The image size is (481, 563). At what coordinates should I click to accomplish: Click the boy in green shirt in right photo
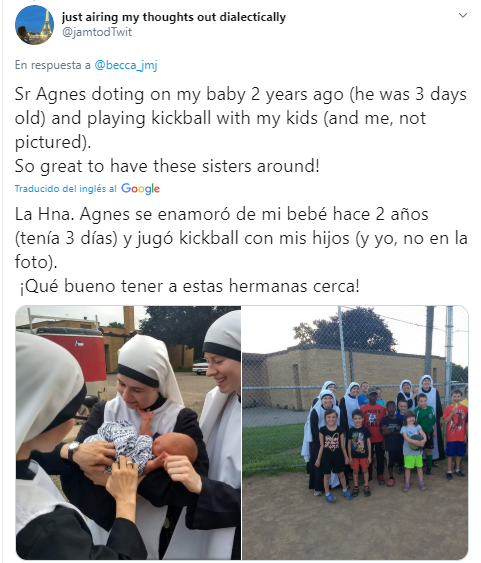(x=426, y=433)
